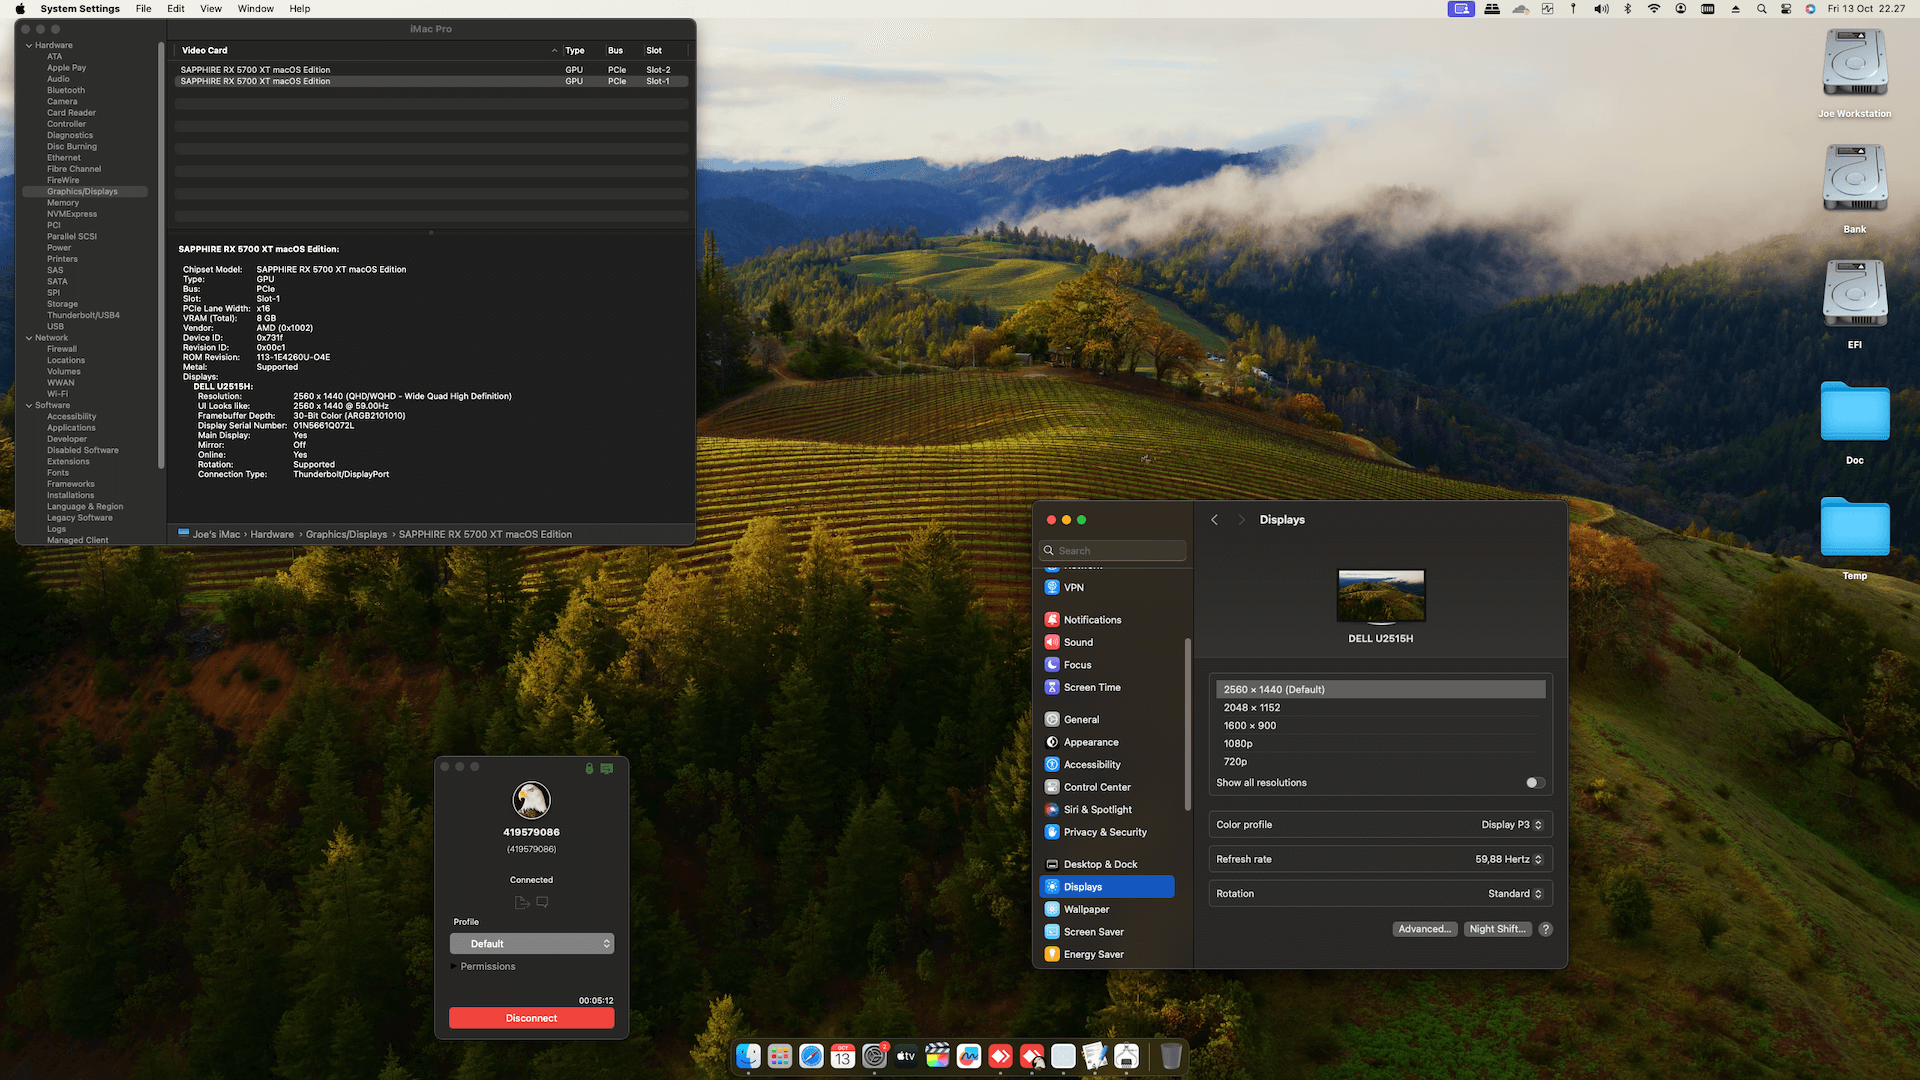
Task: Click the Night Shift button
Action: coord(1497,929)
